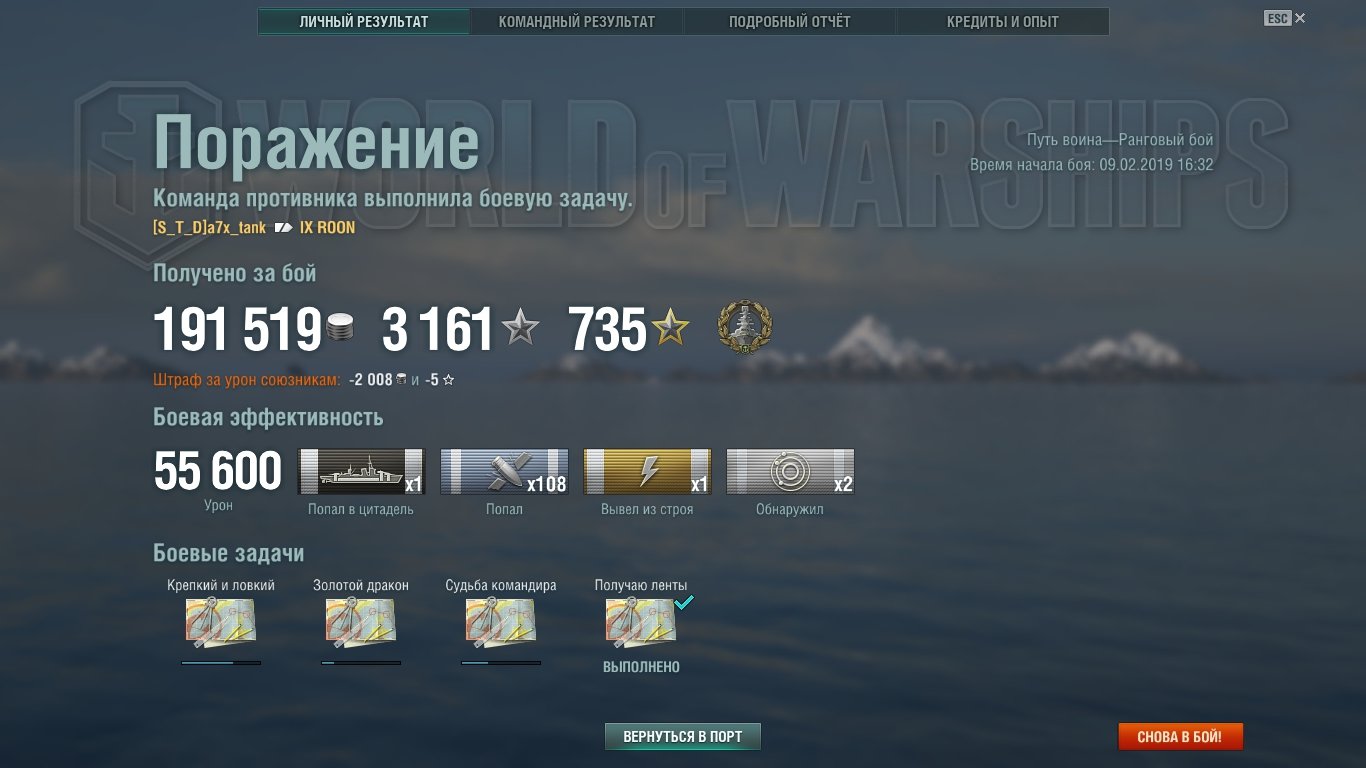The height and width of the screenshot is (768, 1366).
Task: Click the 'Крепкий и ловкий' progress bar
Action: click(x=221, y=662)
